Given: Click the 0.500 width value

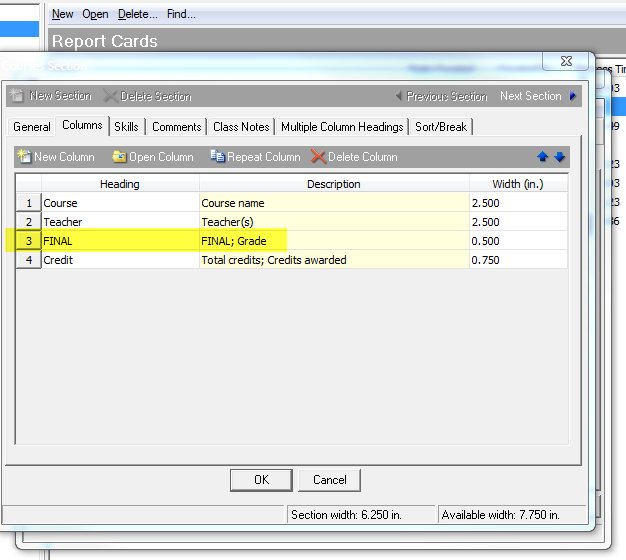Looking at the screenshot, I should coord(518,241).
